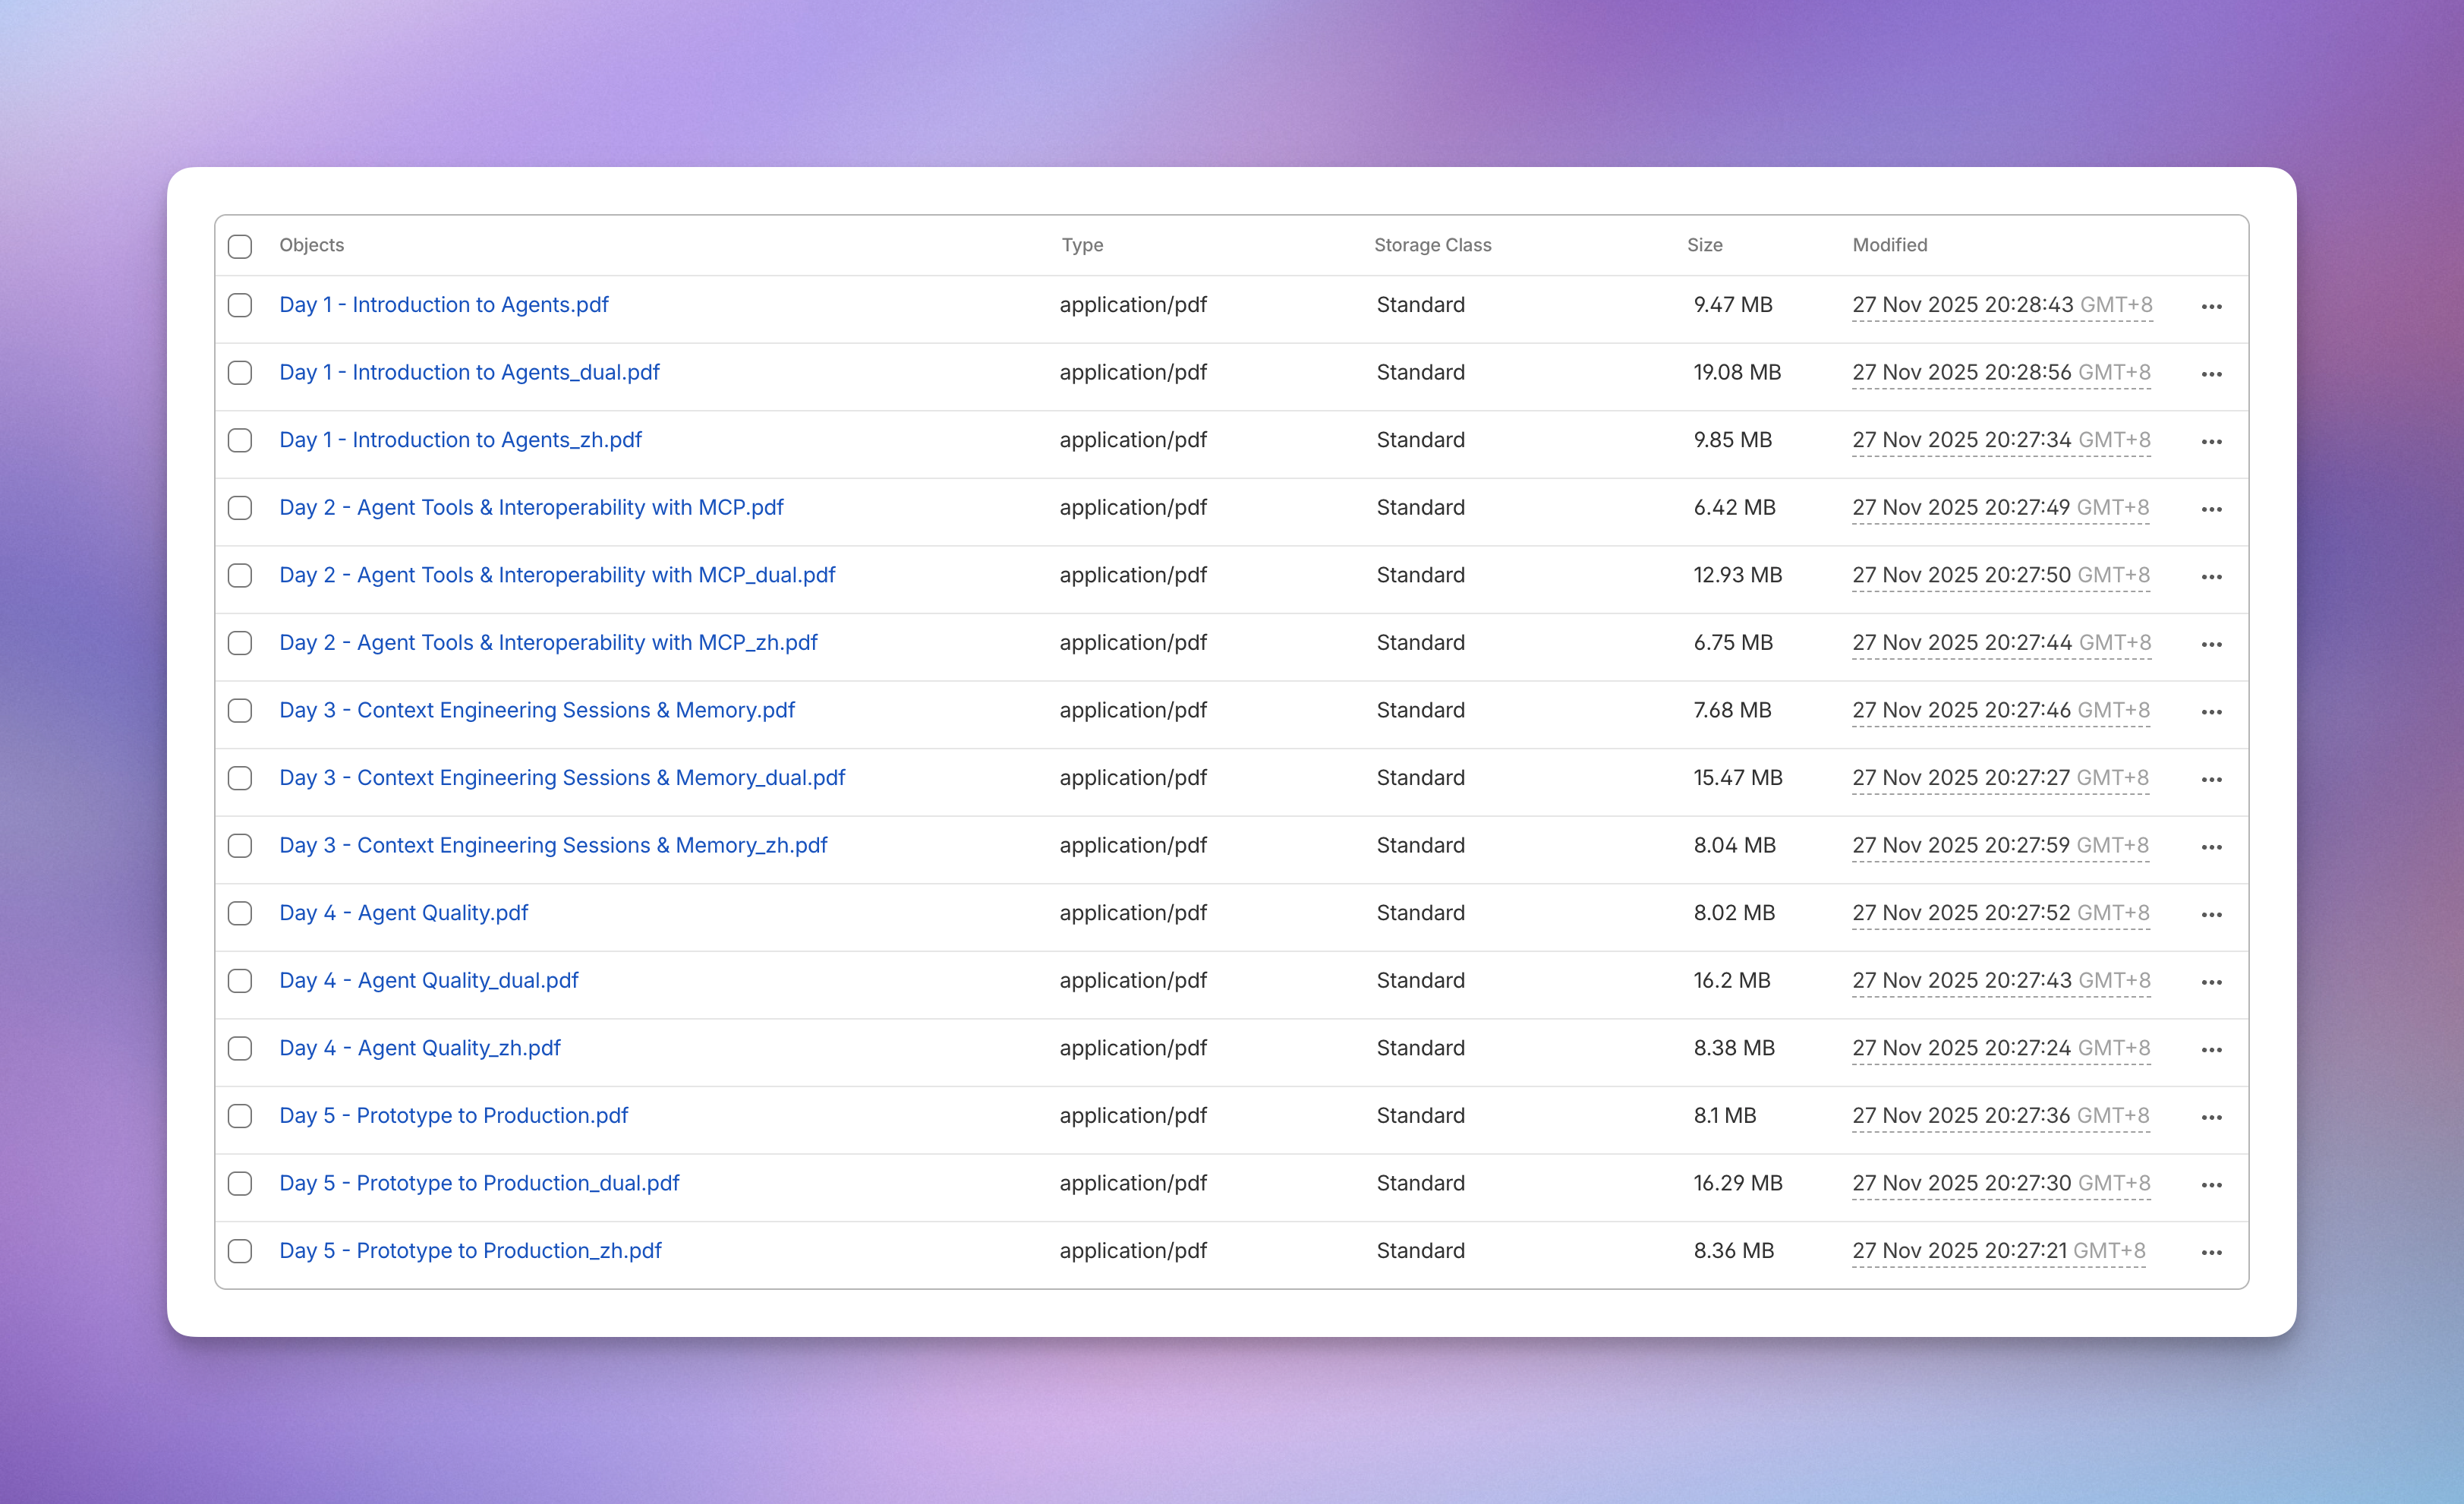Expand actions dropdown for Day 4 Quality_dual.pdf
The image size is (2464, 1504).
[x=2211, y=982]
